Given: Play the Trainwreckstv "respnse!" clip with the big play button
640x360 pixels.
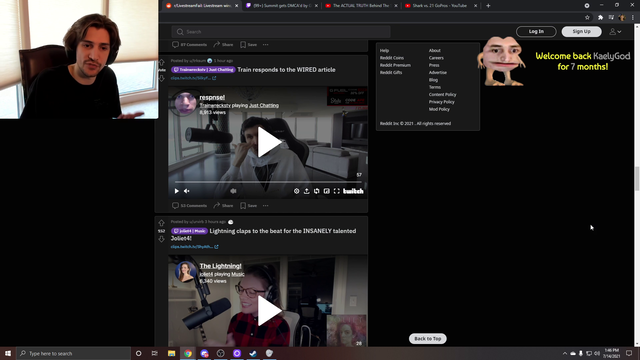Looking at the screenshot, I should [269, 142].
